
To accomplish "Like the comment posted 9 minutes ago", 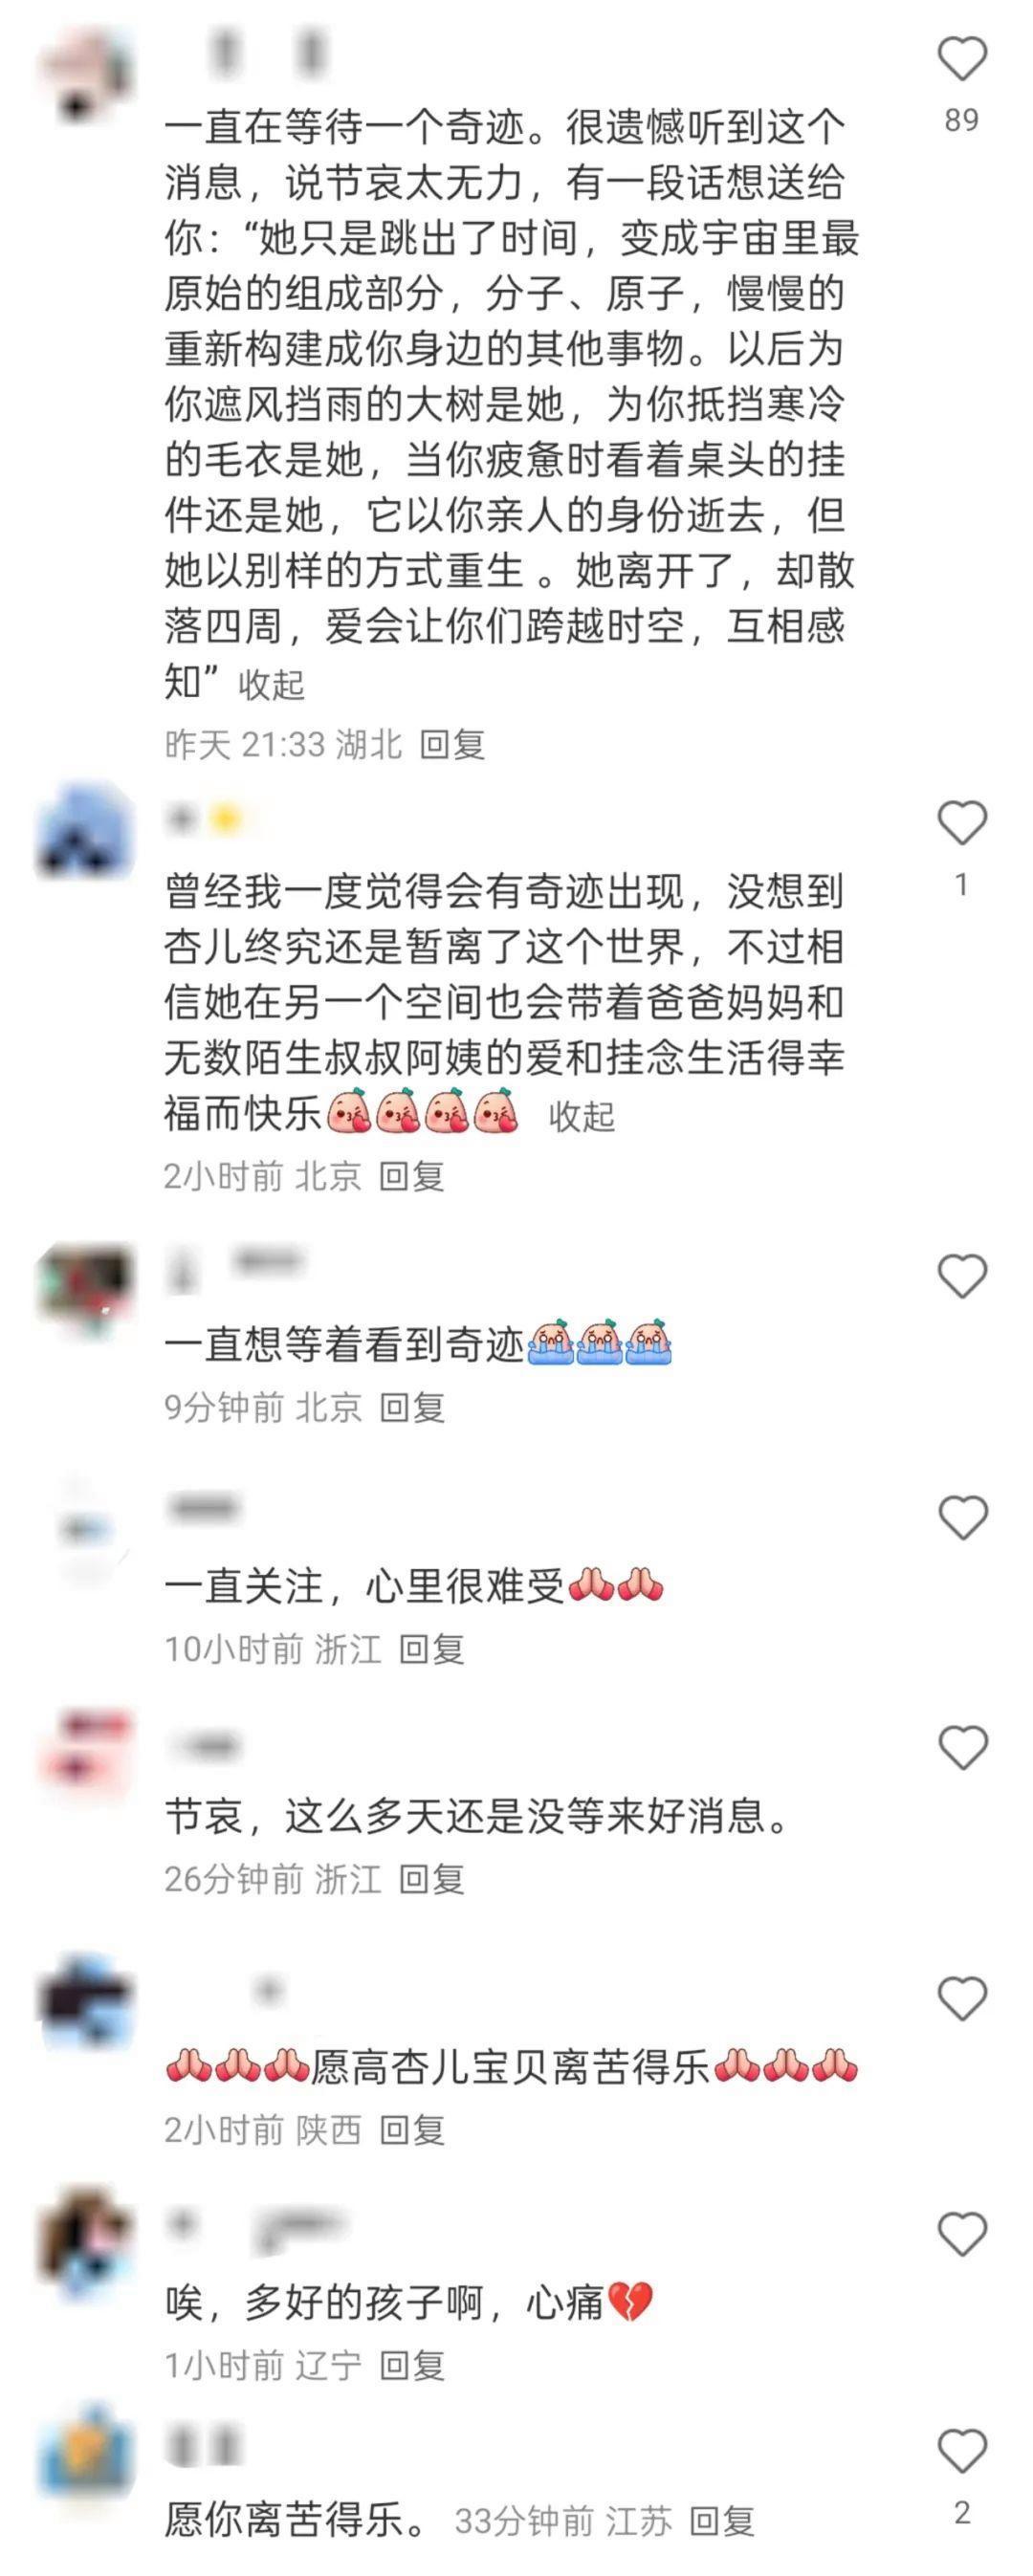I will point(962,1277).
